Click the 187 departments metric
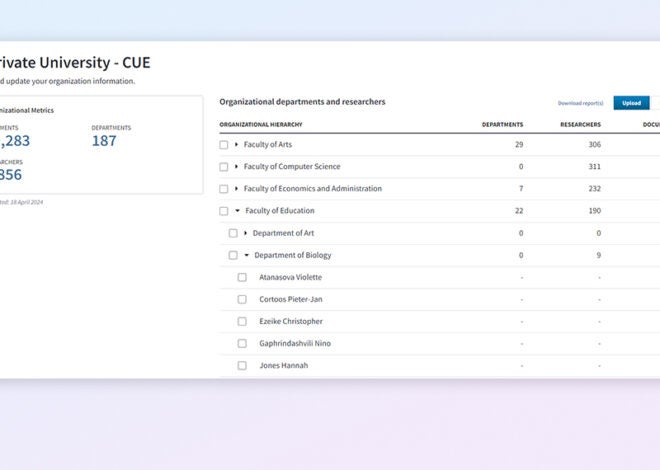The height and width of the screenshot is (470, 660). click(x=104, y=141)
